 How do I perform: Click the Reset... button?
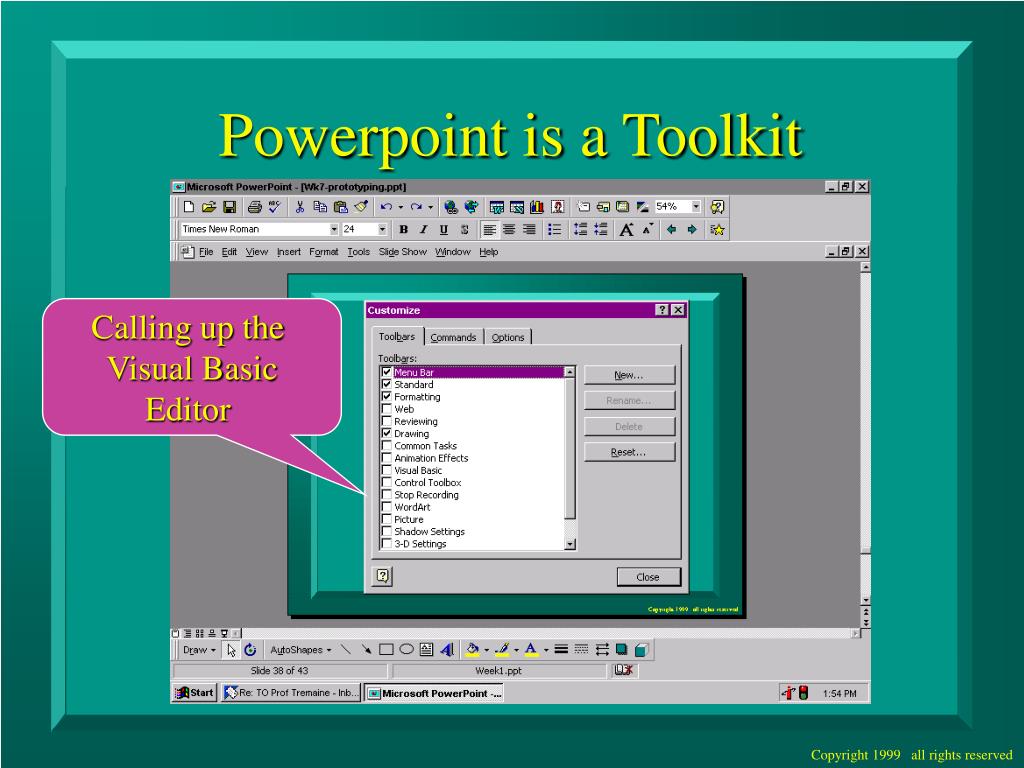click(629, 452)
